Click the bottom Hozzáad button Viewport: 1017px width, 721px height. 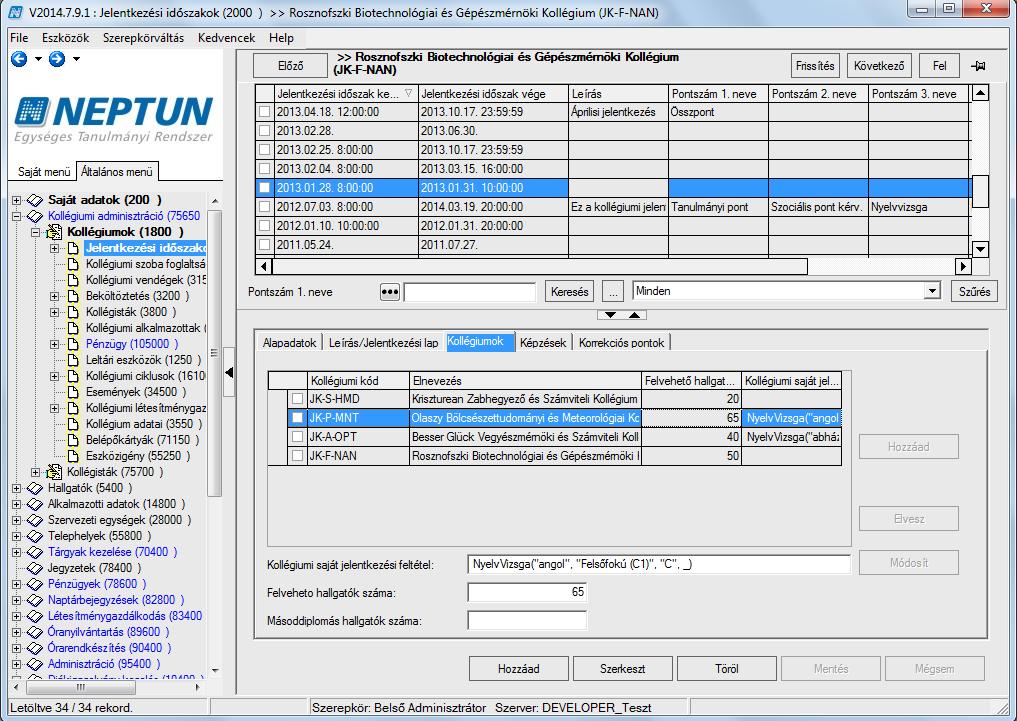coord(518,668)
